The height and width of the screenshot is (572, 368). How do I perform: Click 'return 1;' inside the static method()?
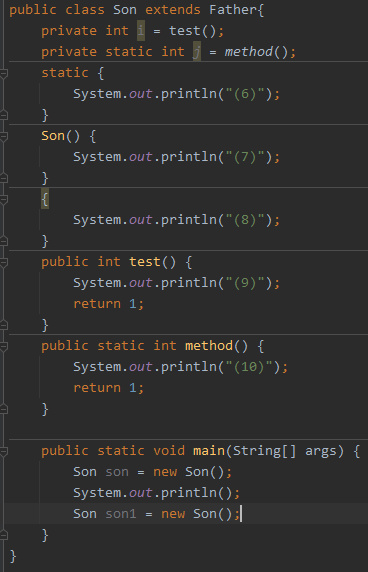coord(109,388)
